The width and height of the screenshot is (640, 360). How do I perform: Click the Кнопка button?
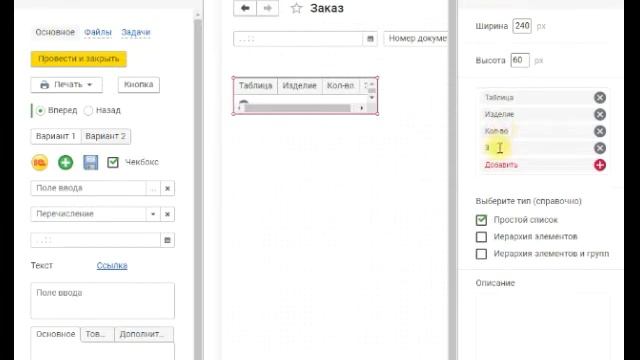tap(139, 84)
